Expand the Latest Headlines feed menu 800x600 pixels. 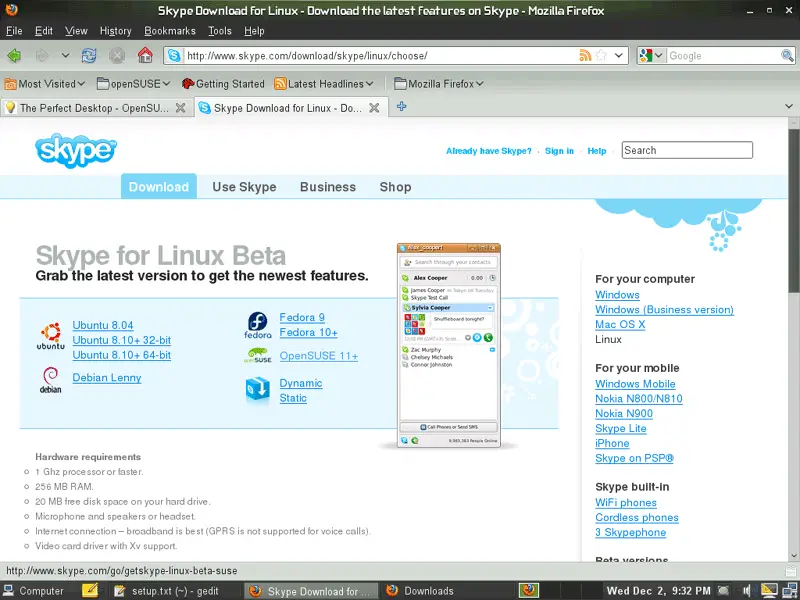click(324, 84)
